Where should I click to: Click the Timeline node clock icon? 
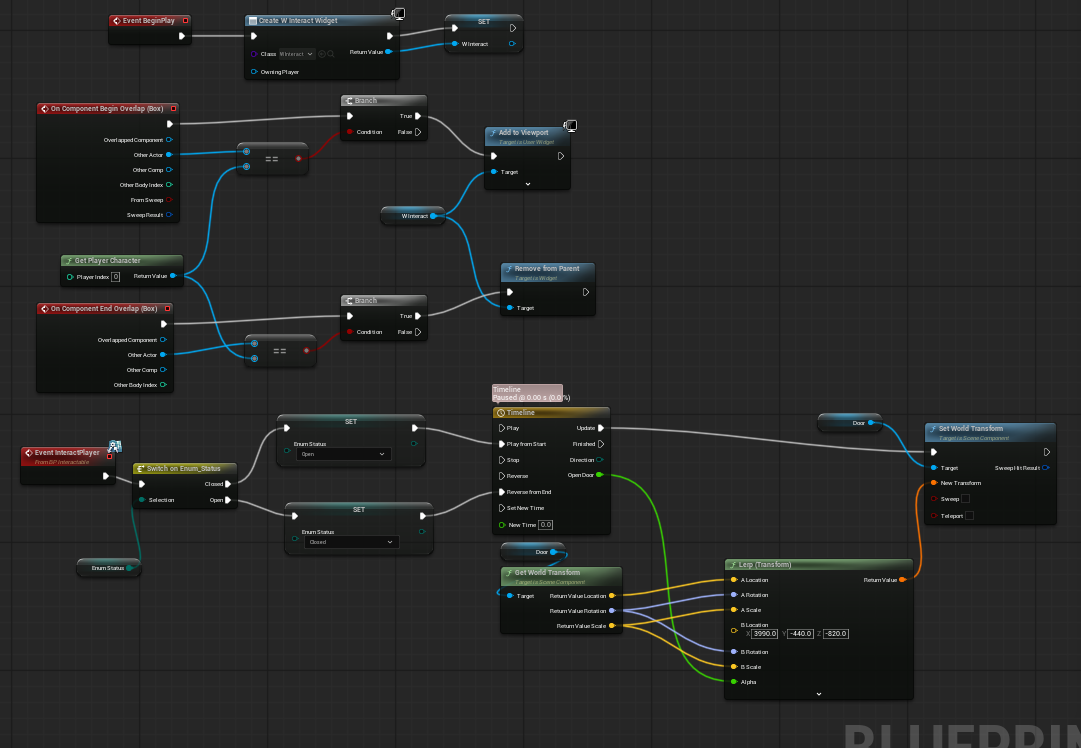click(501, 413)
